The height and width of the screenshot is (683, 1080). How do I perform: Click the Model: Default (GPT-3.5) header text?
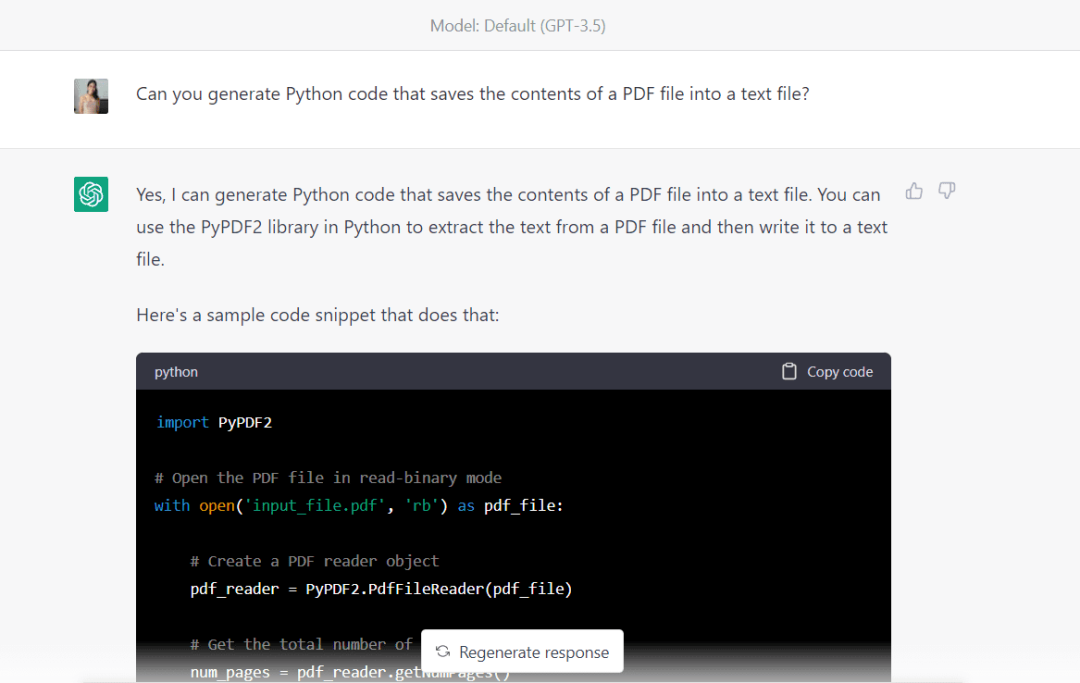tap(517, 26)
